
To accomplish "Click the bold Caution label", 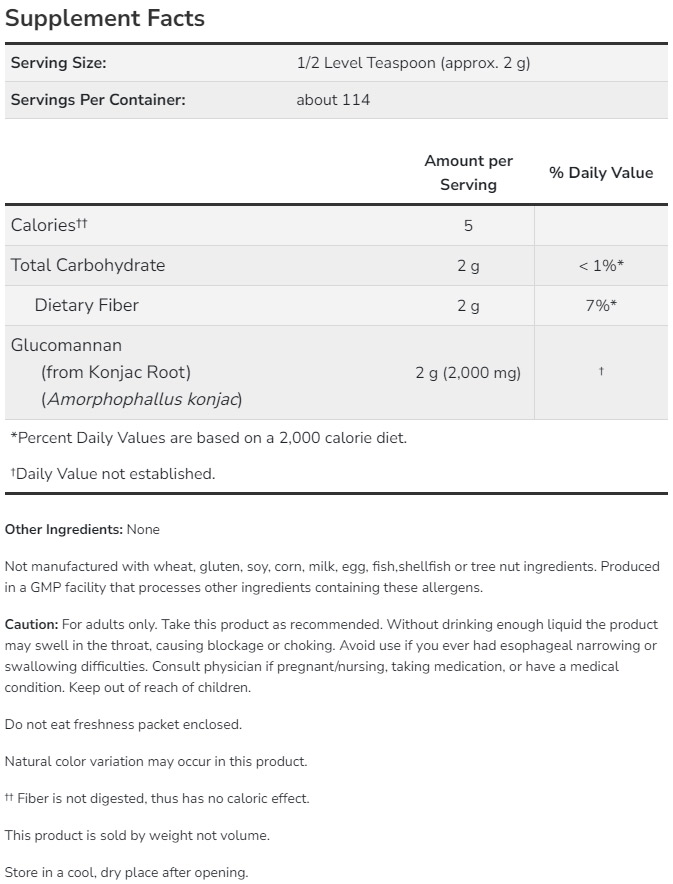I will (x=31, y=623).
